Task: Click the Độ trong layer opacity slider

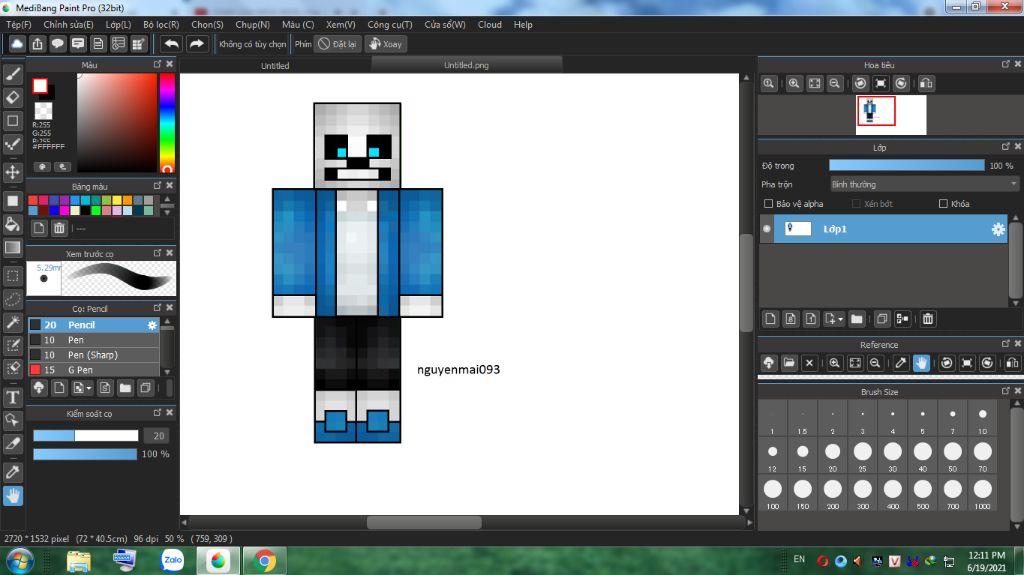Action: pyautogui.click(x=906, y=165)
